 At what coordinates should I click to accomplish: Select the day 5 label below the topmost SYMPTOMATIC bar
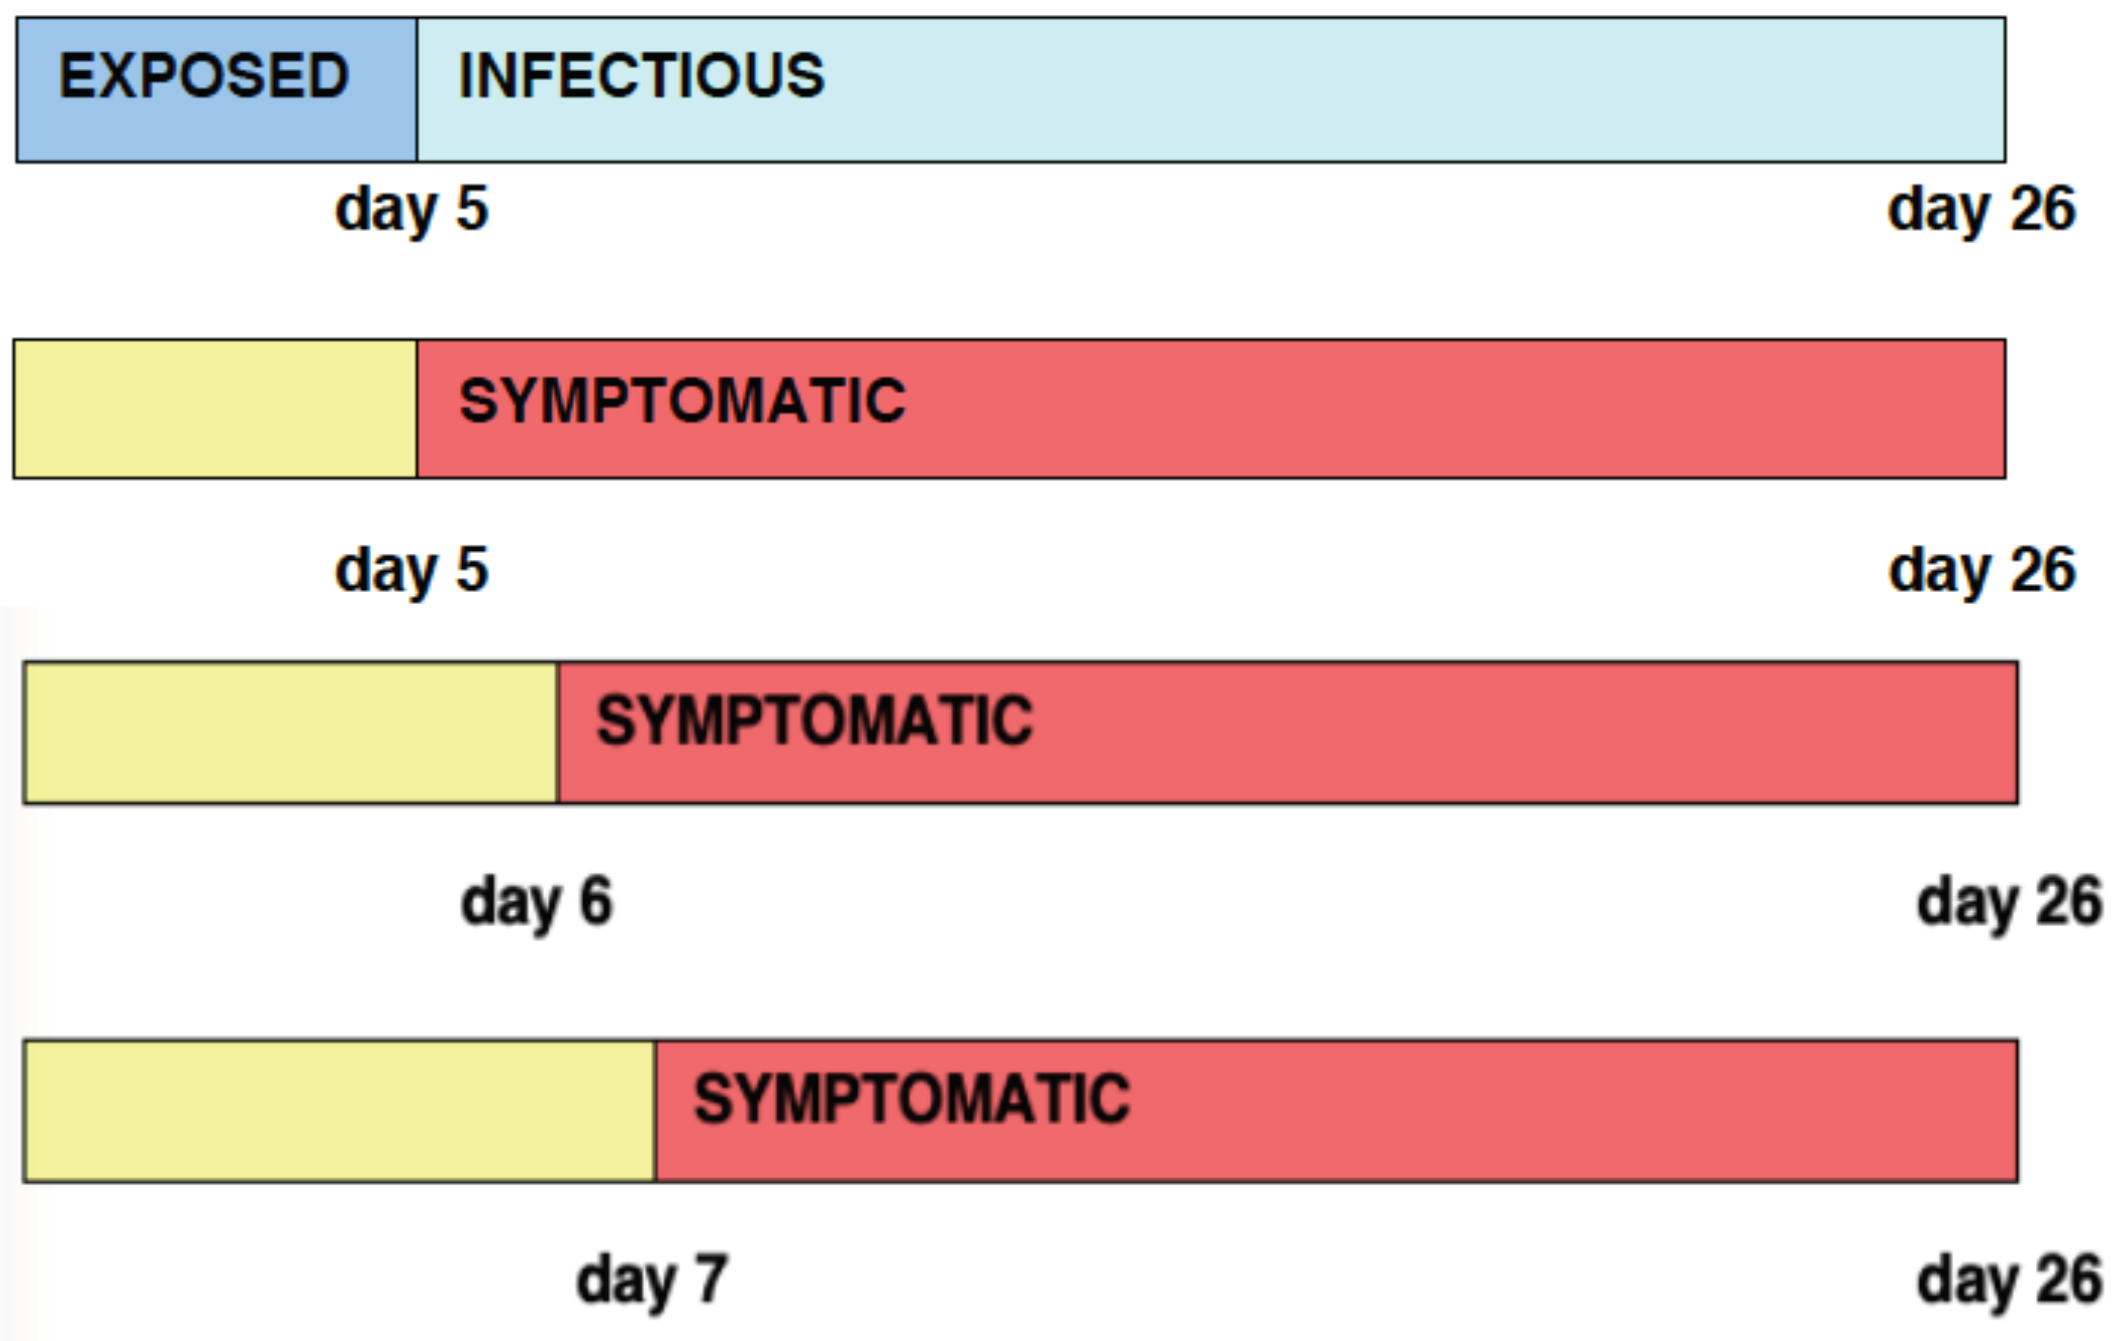411,571
